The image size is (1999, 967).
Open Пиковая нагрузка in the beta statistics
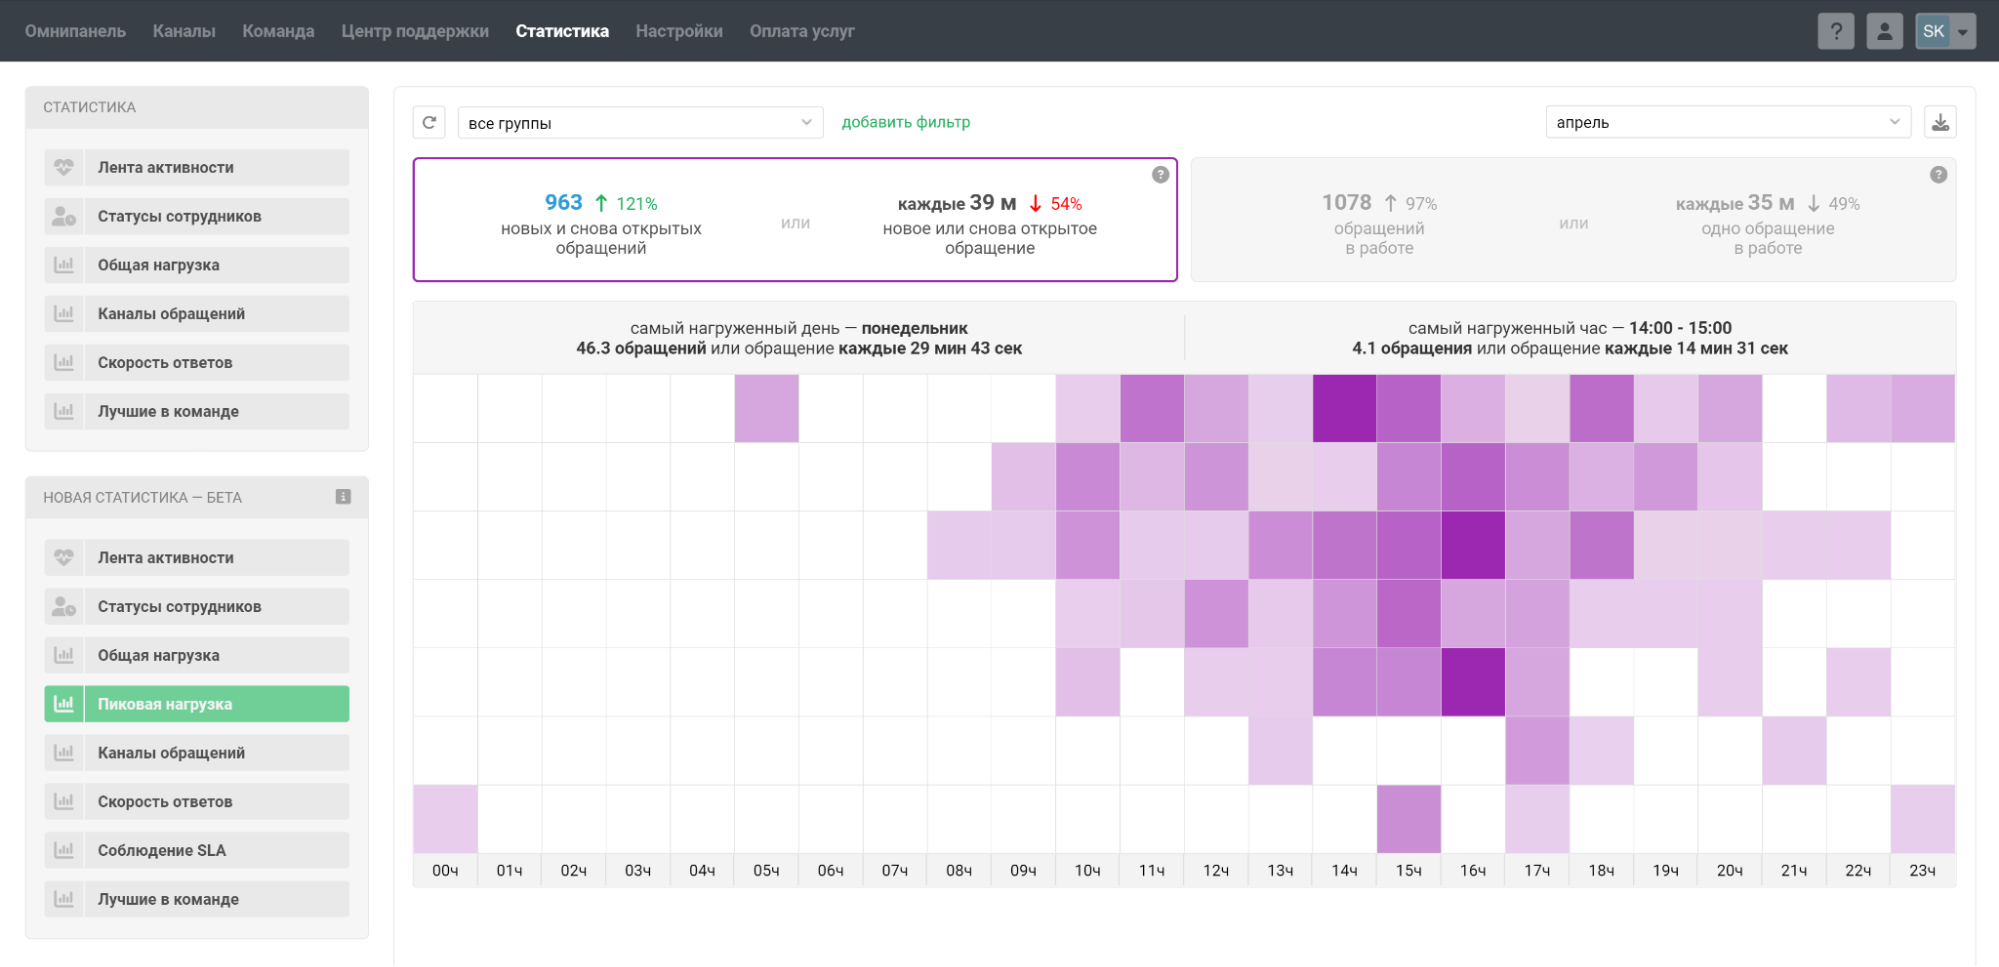(197, 704)
